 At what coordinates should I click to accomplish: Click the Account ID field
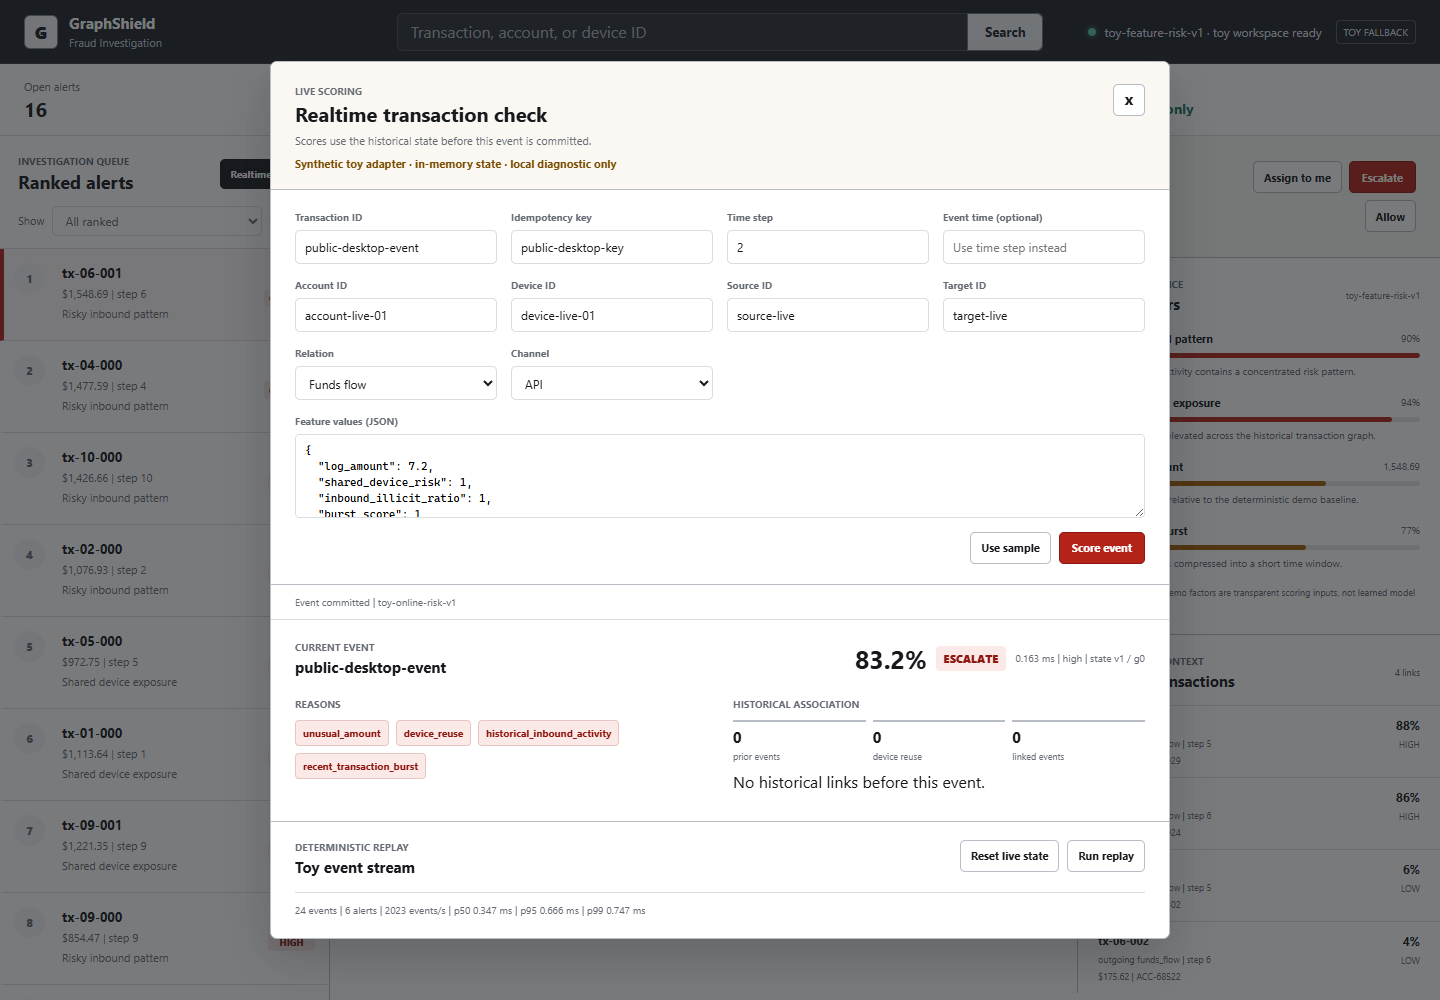coord(396,315)
